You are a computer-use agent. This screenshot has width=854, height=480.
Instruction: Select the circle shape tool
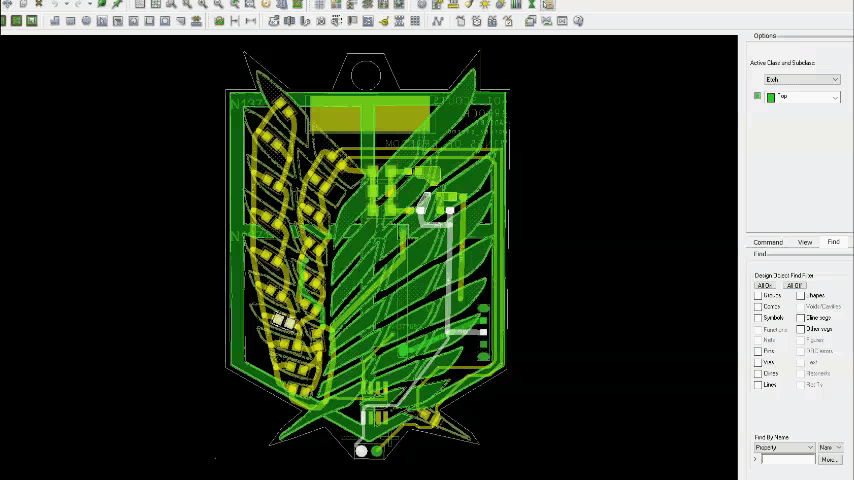tap(86, 21)
